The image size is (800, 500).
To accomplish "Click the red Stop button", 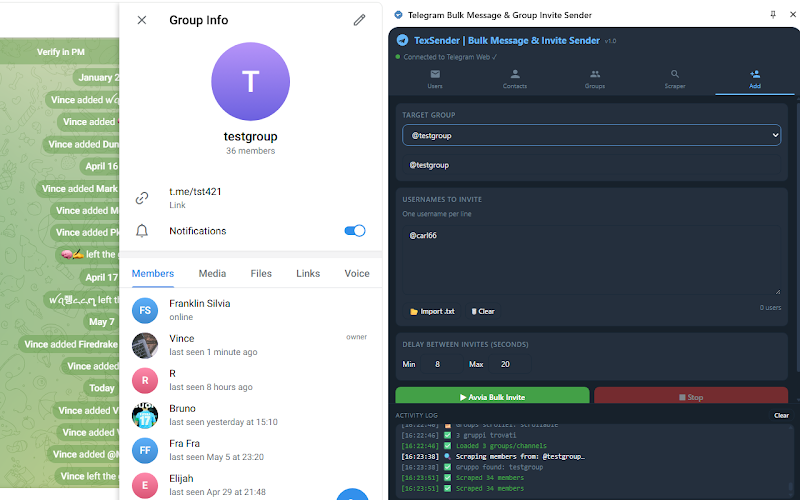I will 691,396.
